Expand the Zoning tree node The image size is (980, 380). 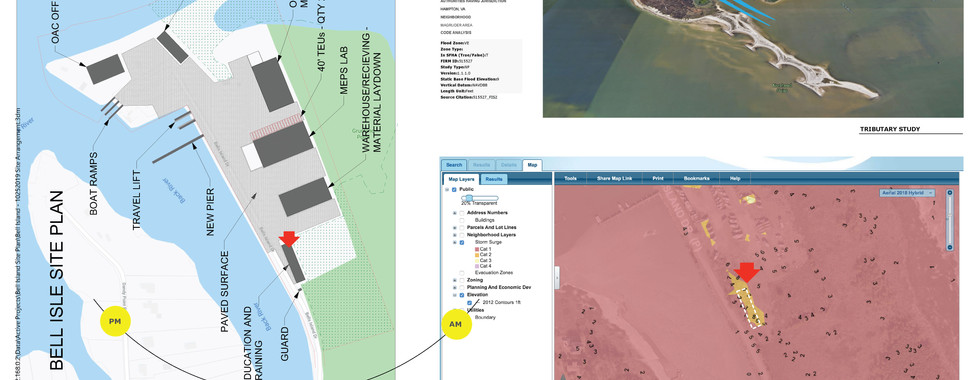[x=454, y=280]
